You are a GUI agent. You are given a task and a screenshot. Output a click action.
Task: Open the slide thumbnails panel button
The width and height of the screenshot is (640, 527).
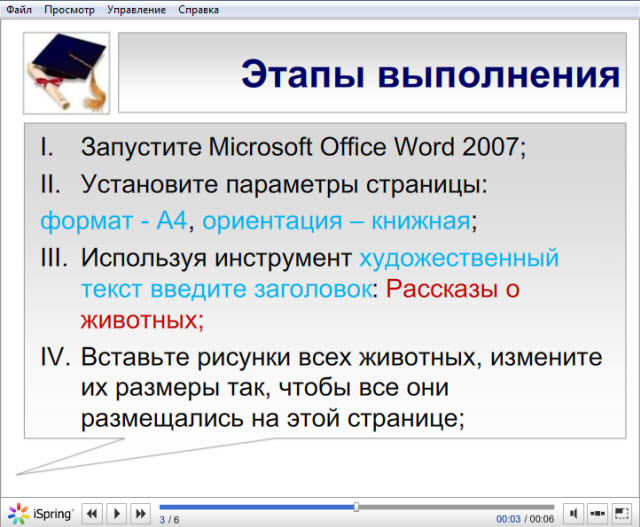597,513
